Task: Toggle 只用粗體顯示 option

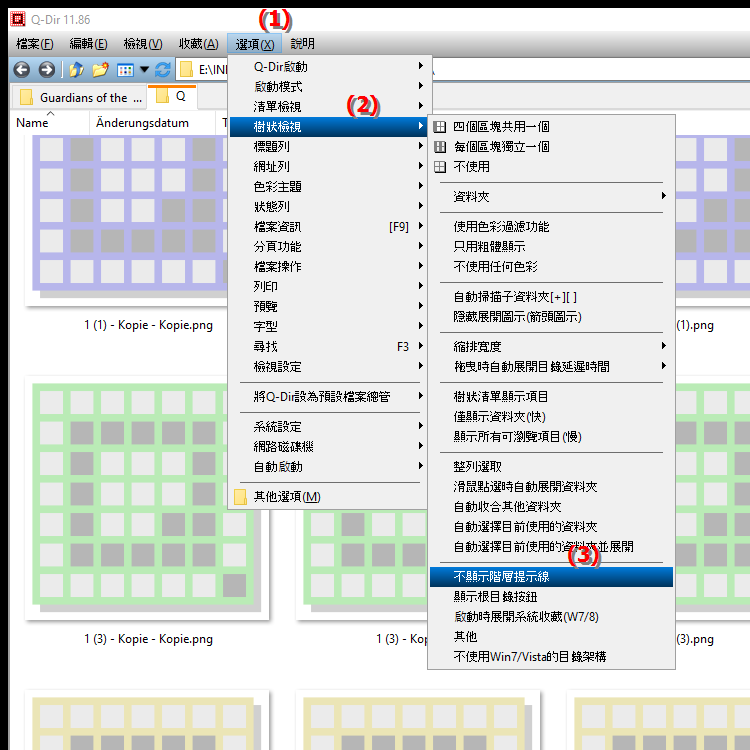Action: coord(551,247)
